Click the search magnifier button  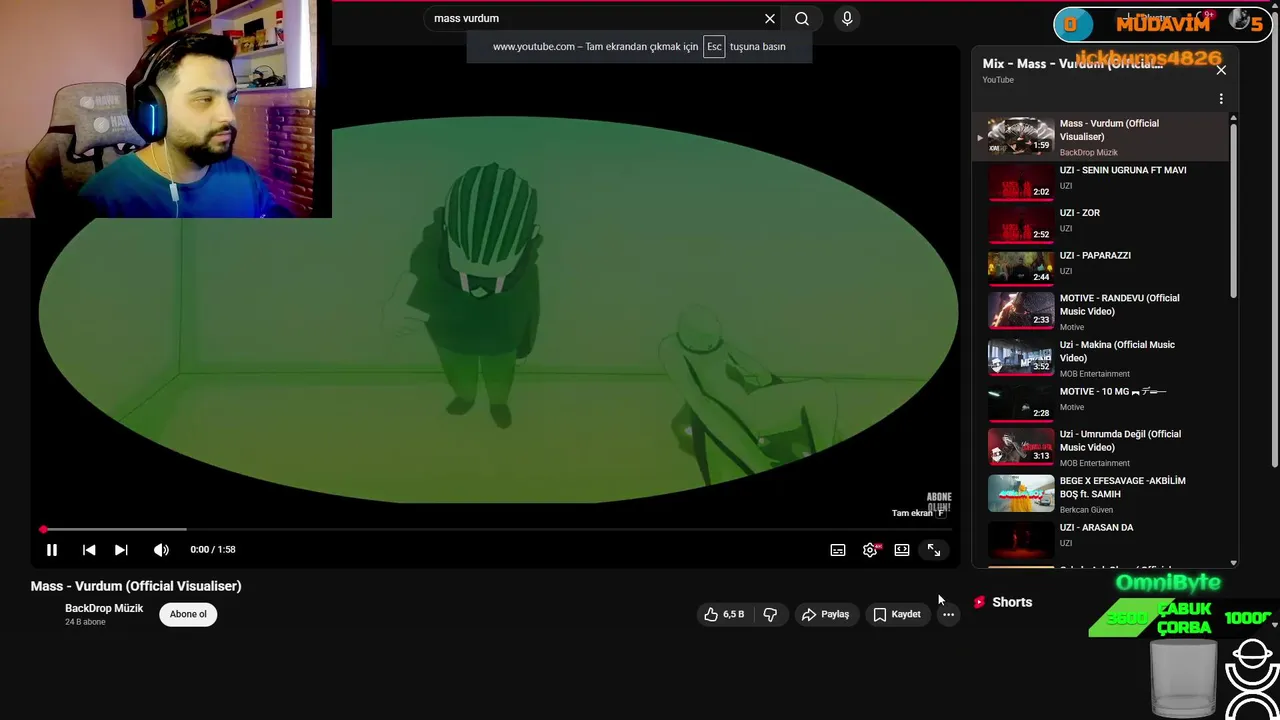point(802,18)
